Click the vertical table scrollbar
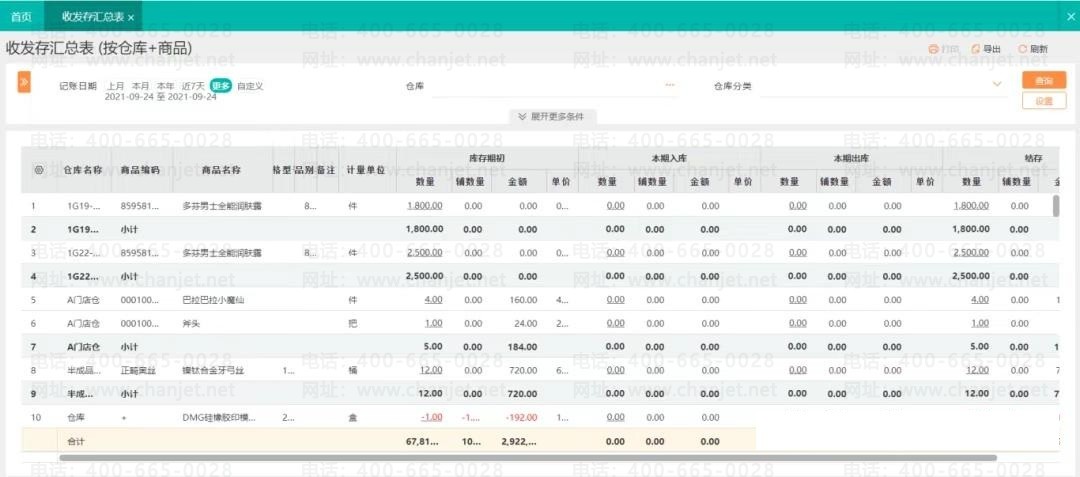The image size is (1080, 477). pyautogui.click(x=1055, y=206)
